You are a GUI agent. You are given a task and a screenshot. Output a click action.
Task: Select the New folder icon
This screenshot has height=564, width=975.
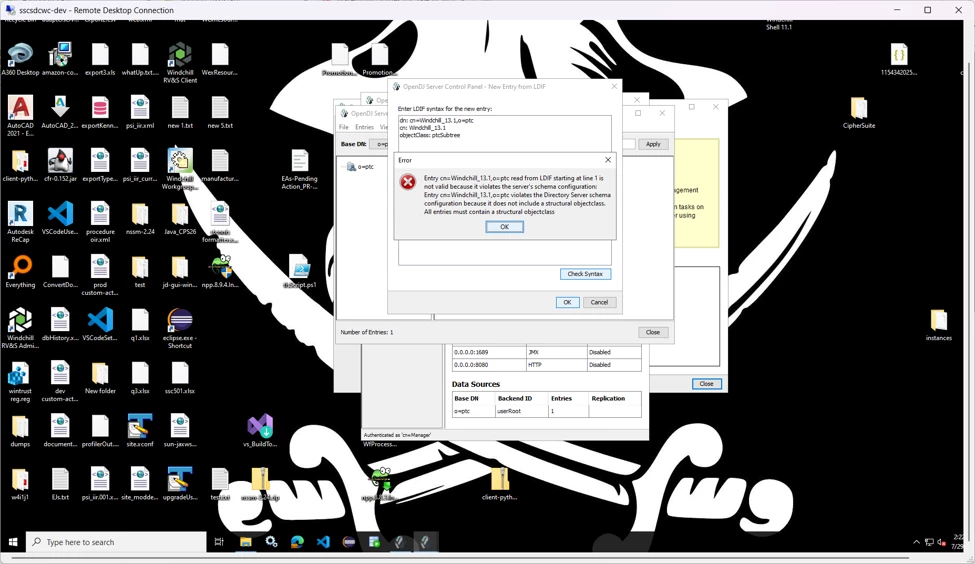(x=99, y=378)
